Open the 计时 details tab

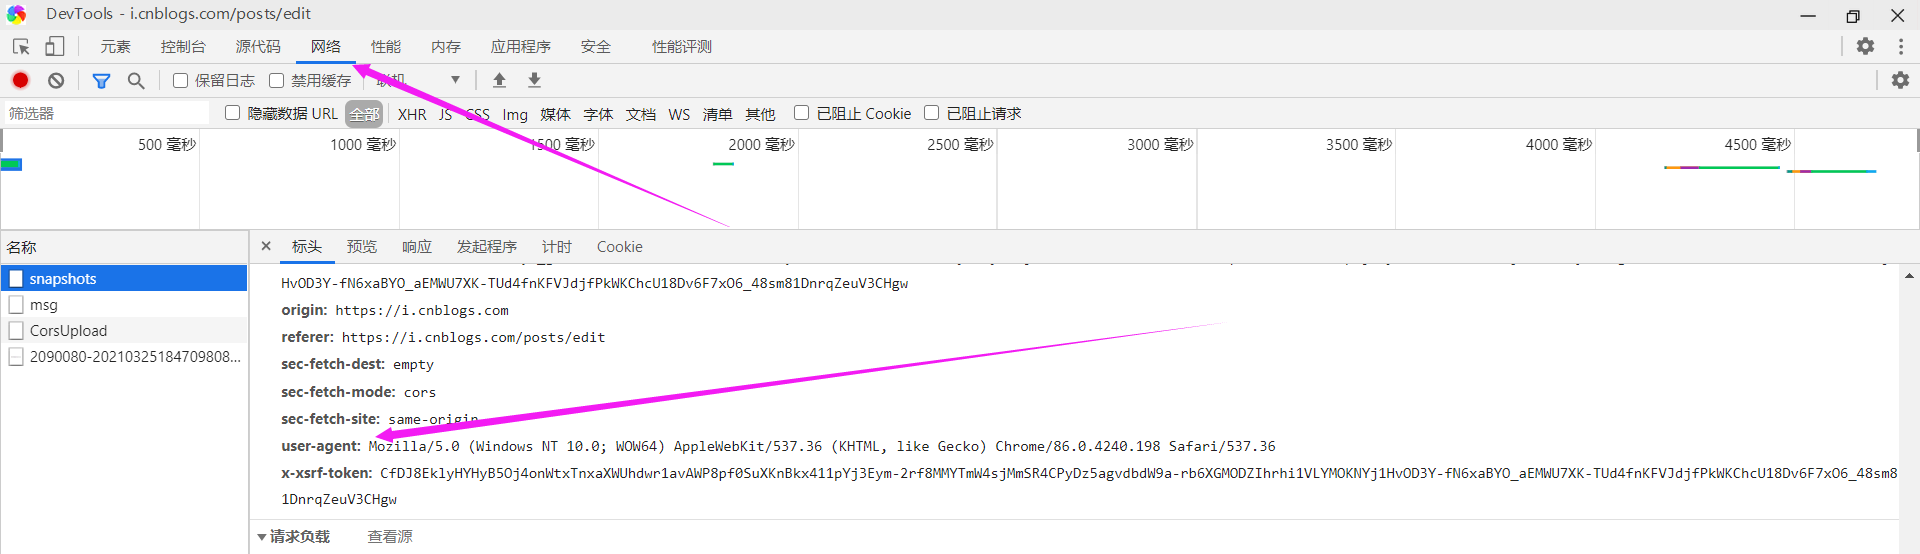point(557,246)
